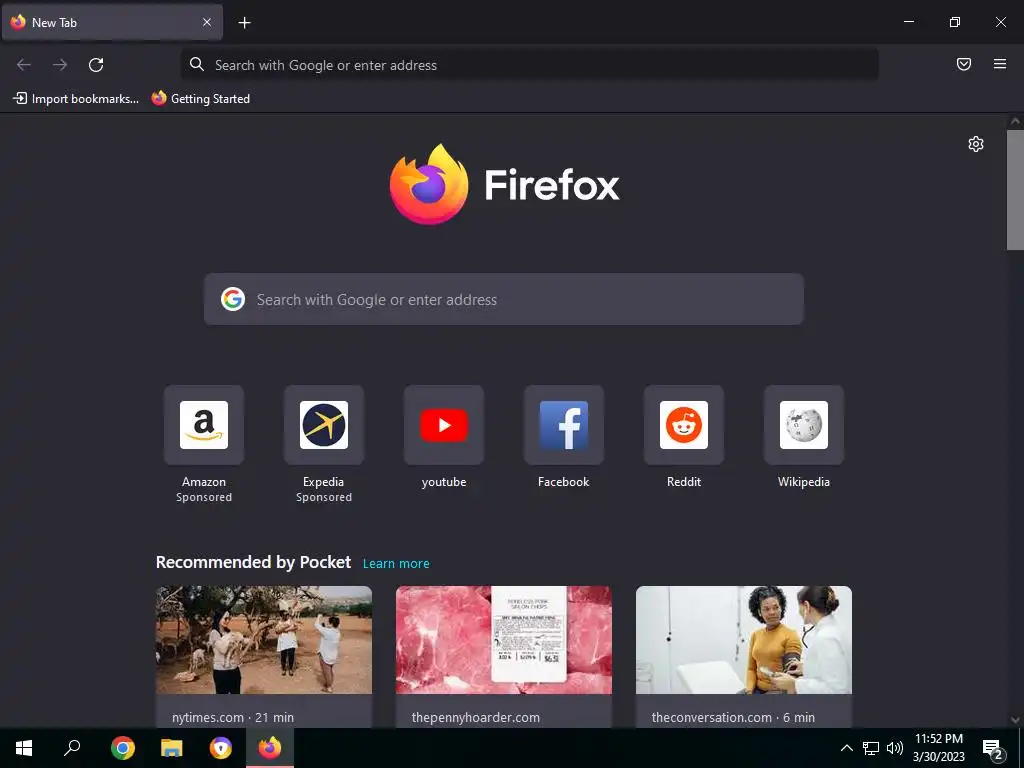Click the magnifier icon in address bar
The width and height of the screenshot is (1024, 768).
click(x=197, y=64)
